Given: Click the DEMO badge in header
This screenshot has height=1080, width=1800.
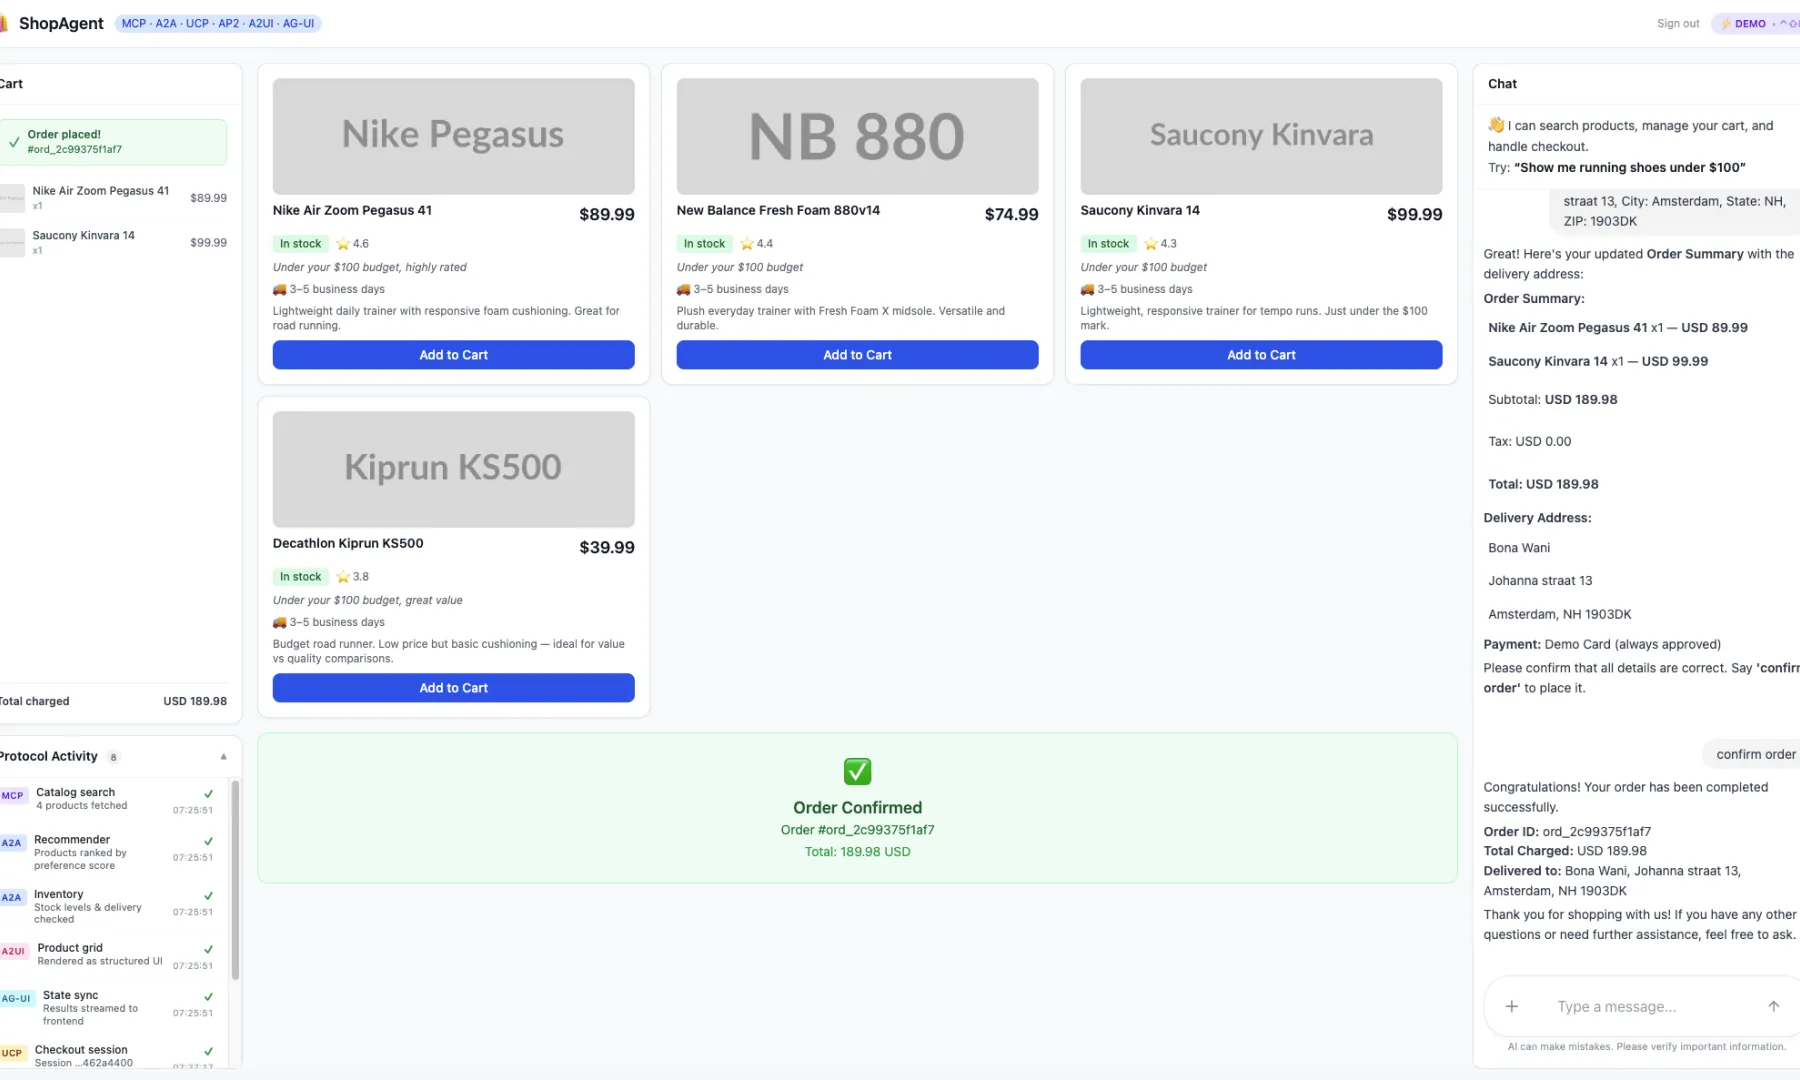Looking at the screenshot, I should 1757,23.
